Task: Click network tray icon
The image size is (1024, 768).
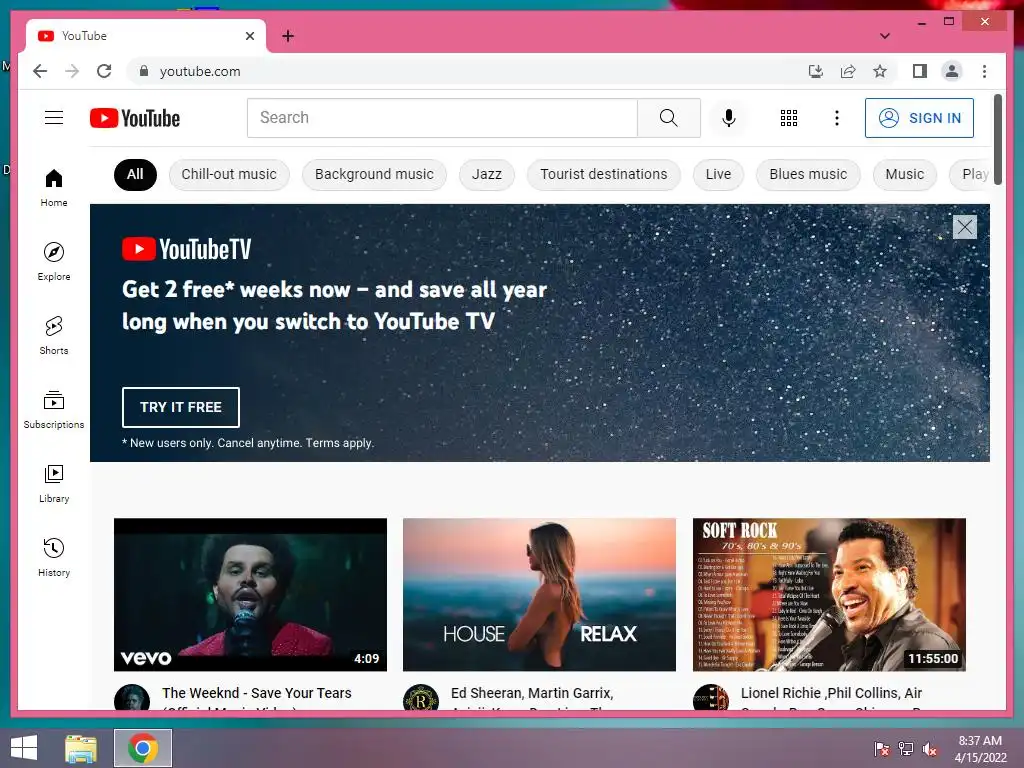Action: coord(906,749)
